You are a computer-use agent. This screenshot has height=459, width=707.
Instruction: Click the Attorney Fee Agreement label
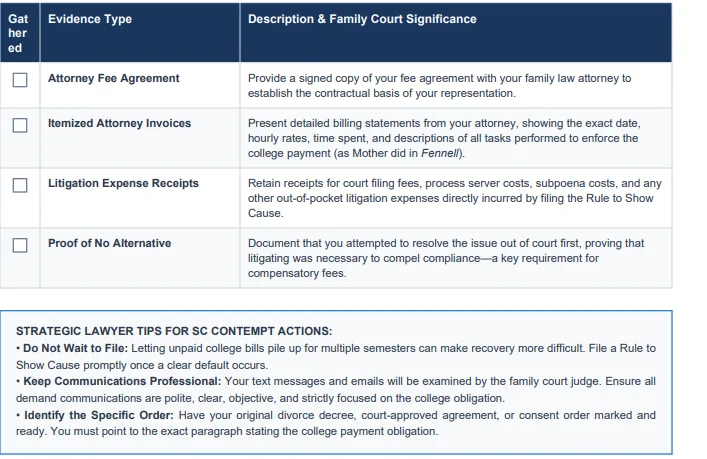pos(114,78)
